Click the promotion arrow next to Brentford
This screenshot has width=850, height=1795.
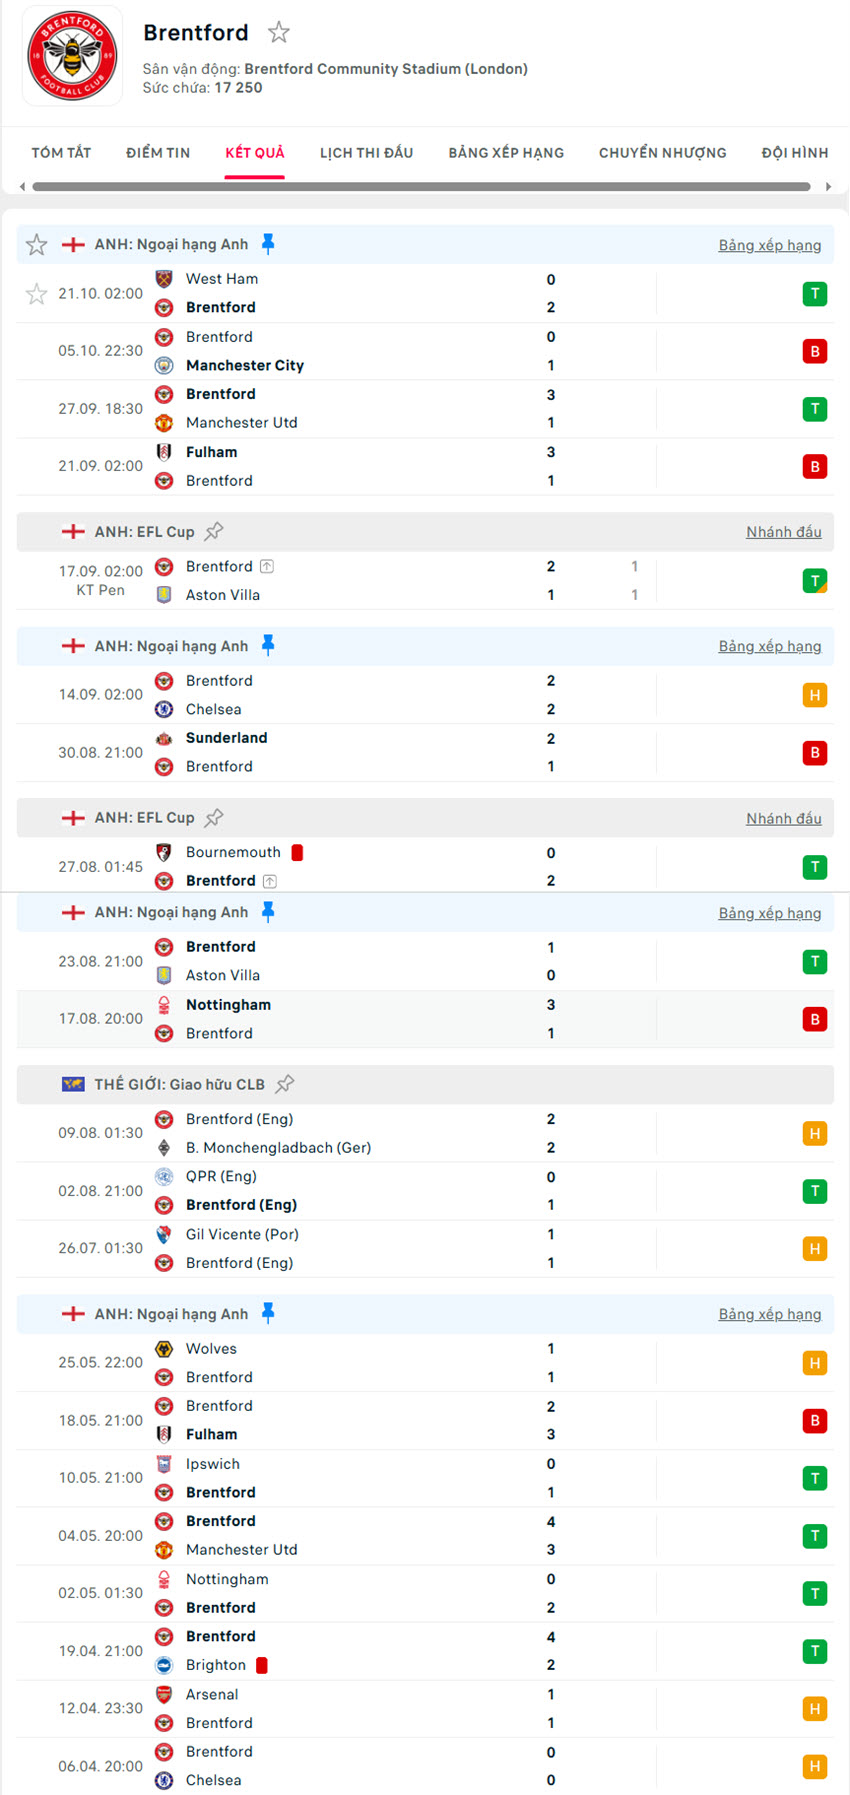tap(266, 565)
